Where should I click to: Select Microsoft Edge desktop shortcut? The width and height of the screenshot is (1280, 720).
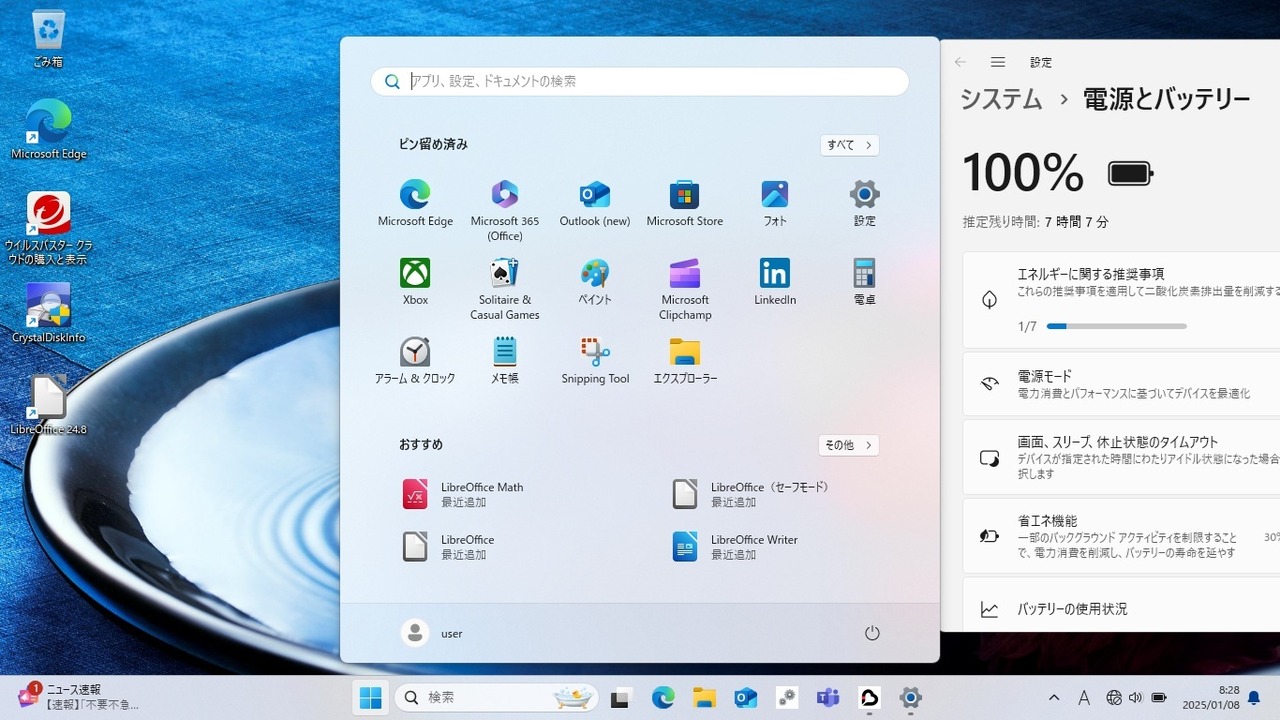[x=48, y=130]
